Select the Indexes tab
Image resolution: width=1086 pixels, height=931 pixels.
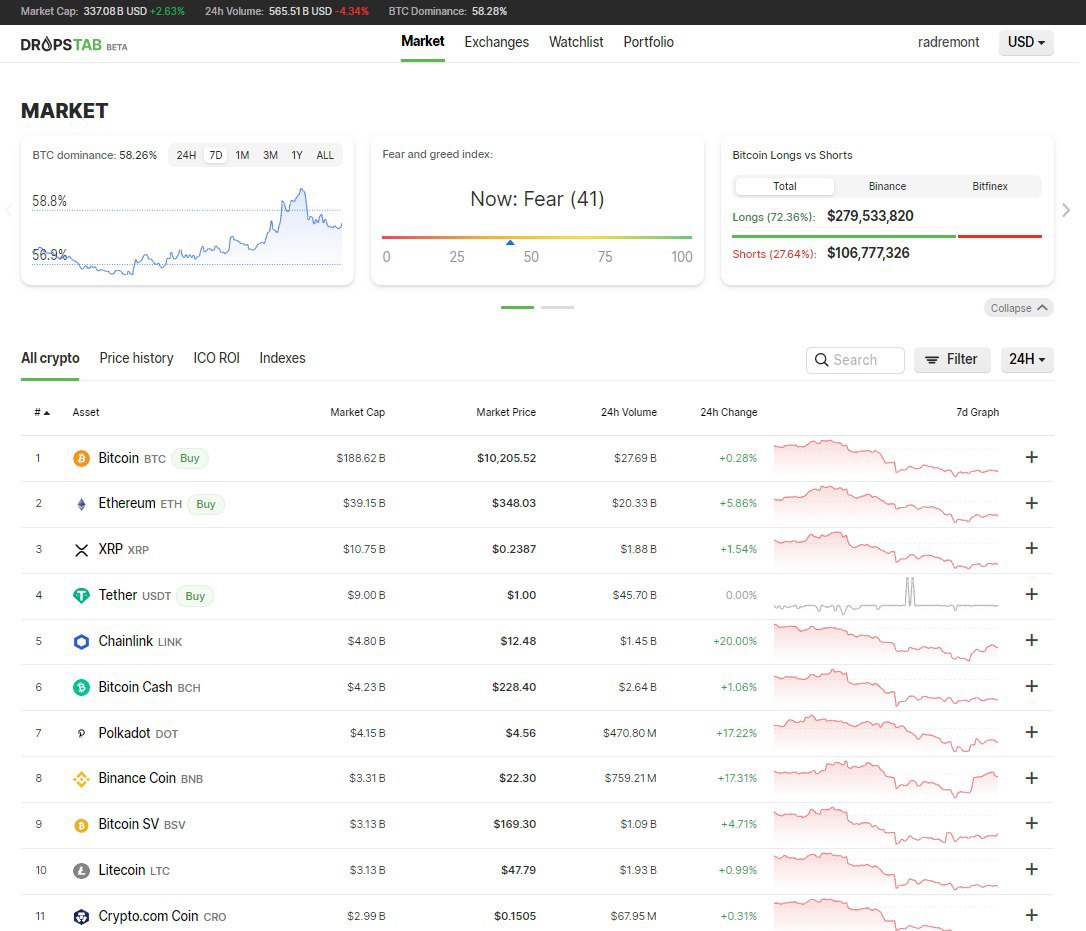282,358
